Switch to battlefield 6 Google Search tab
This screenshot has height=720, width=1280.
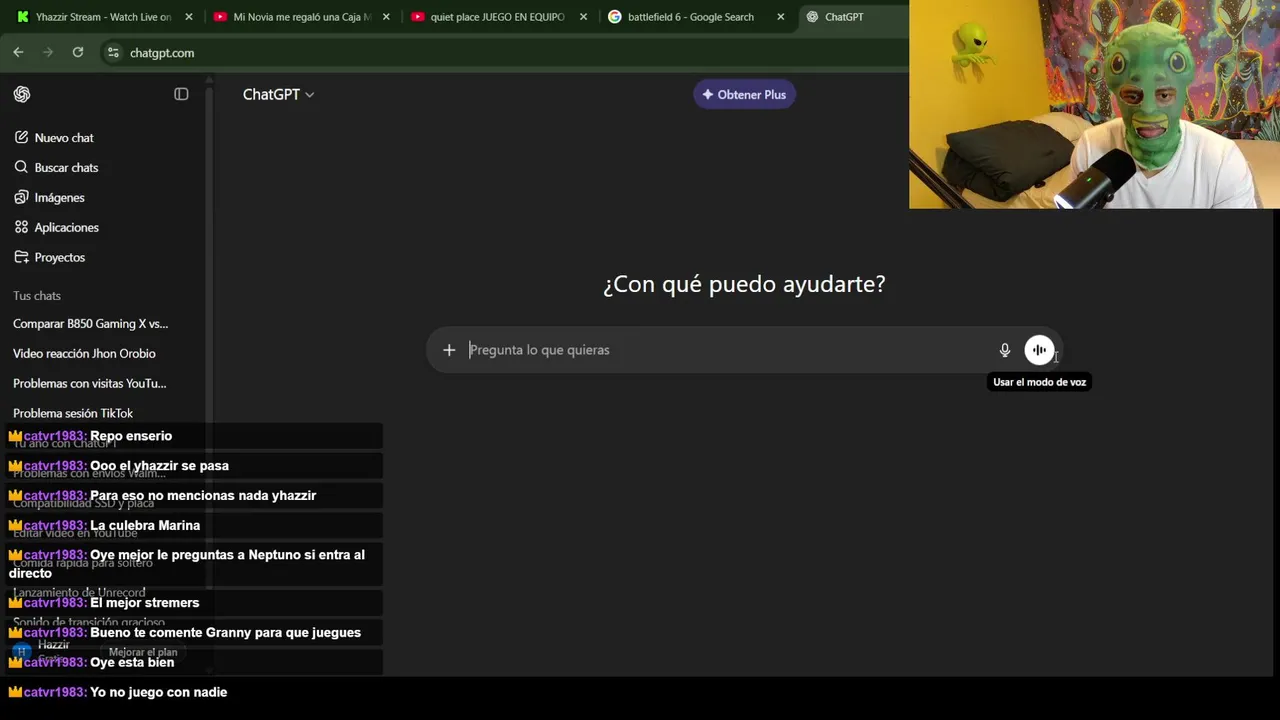pos(697,17)
